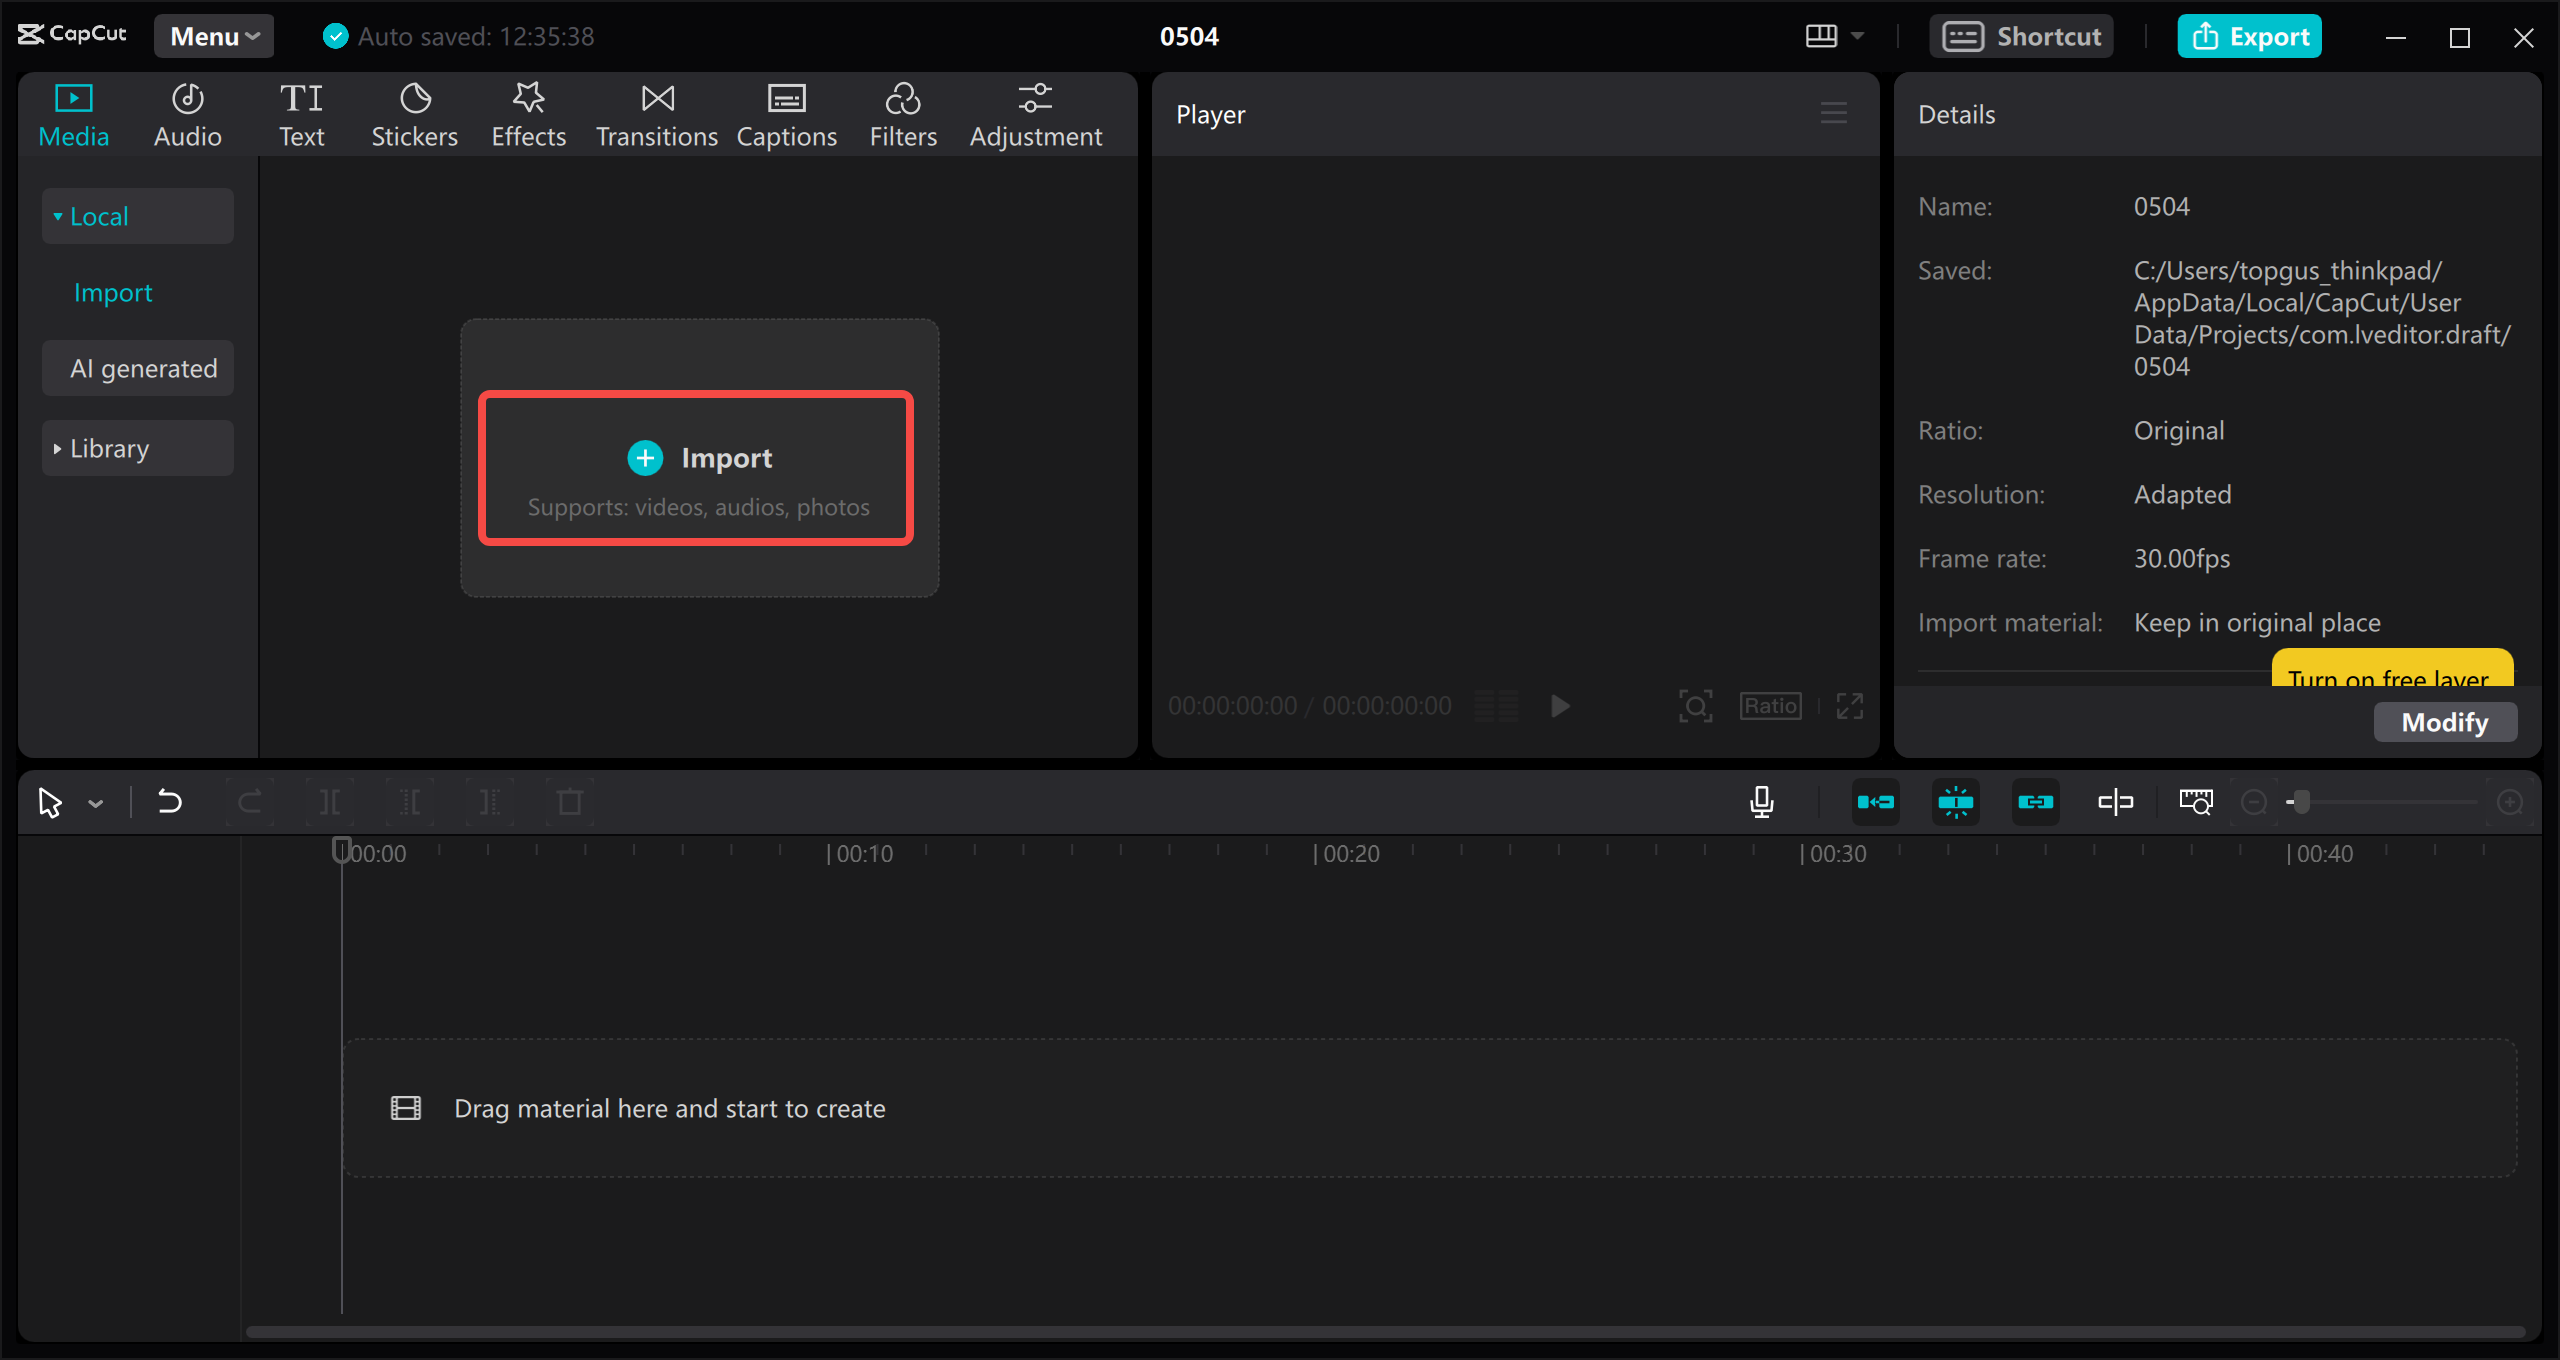
Task: Click the Import area to add media
Action: click(x=697, y=467)
